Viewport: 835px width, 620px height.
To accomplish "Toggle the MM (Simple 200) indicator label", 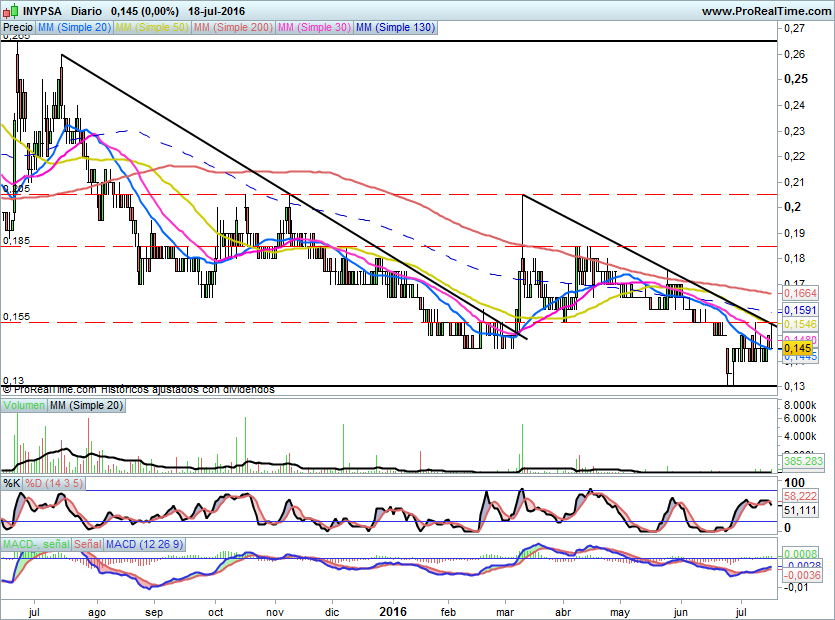I will tap(233, 28).
